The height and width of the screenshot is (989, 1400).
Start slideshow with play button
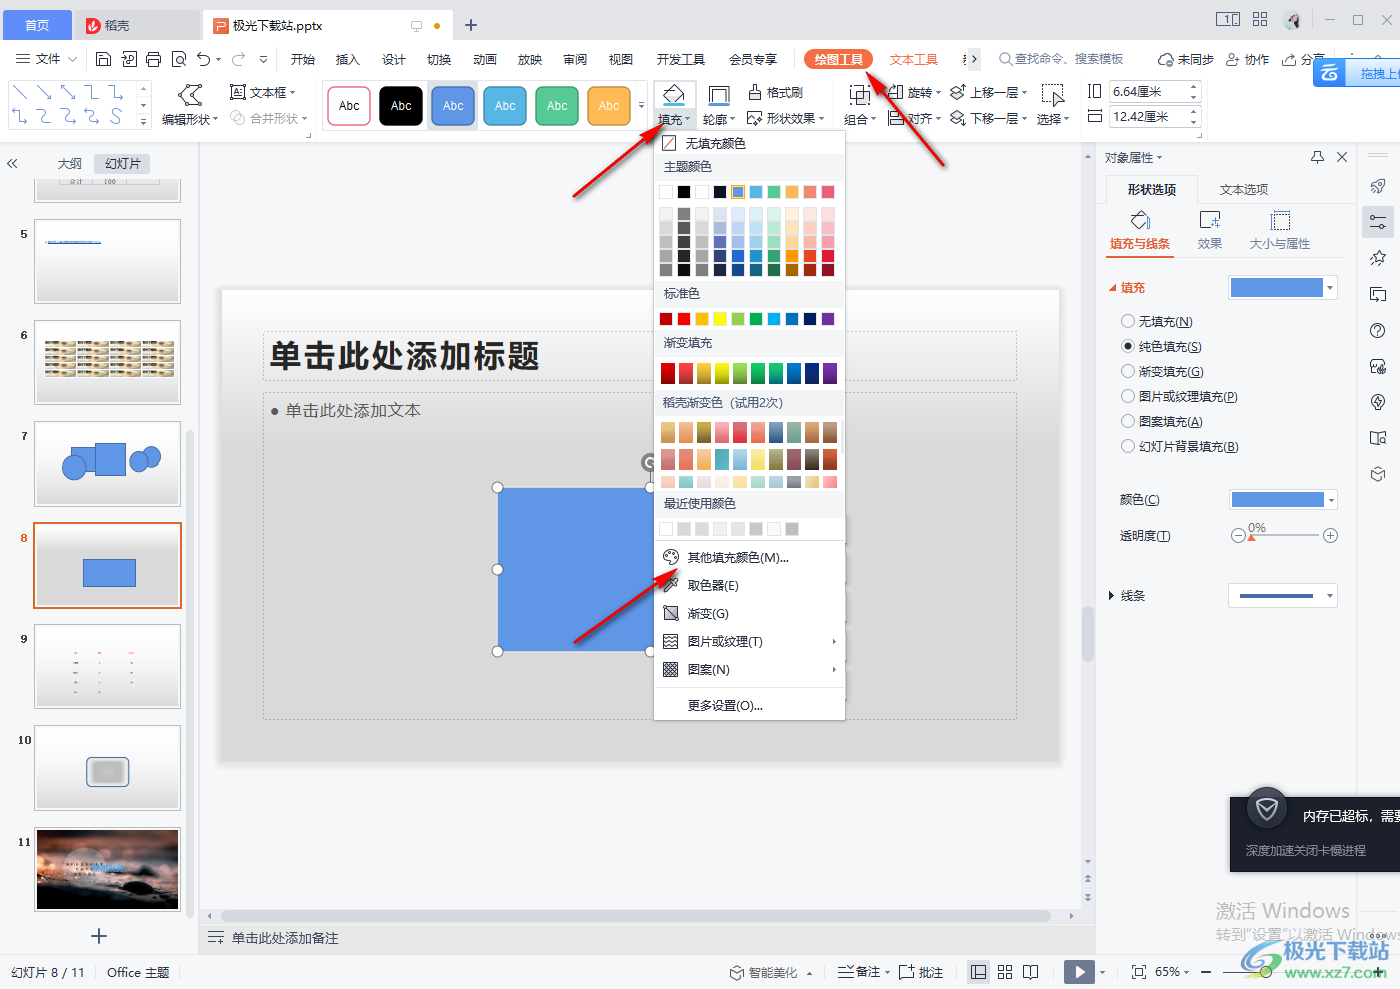[x=1079, y=972]
